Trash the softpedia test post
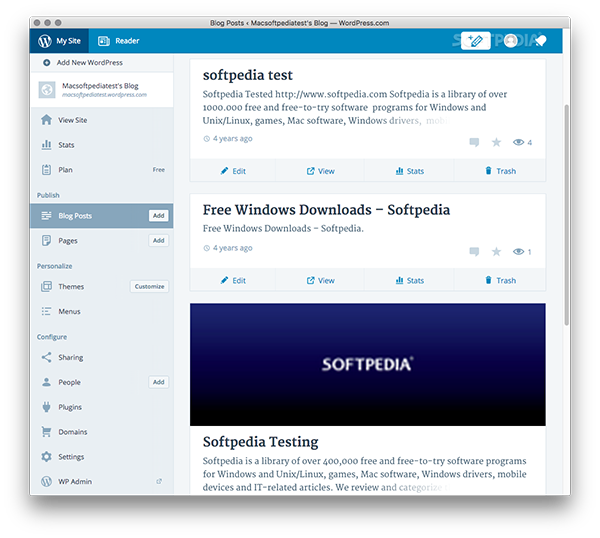 pyautogui.click(x=500, y=171)
